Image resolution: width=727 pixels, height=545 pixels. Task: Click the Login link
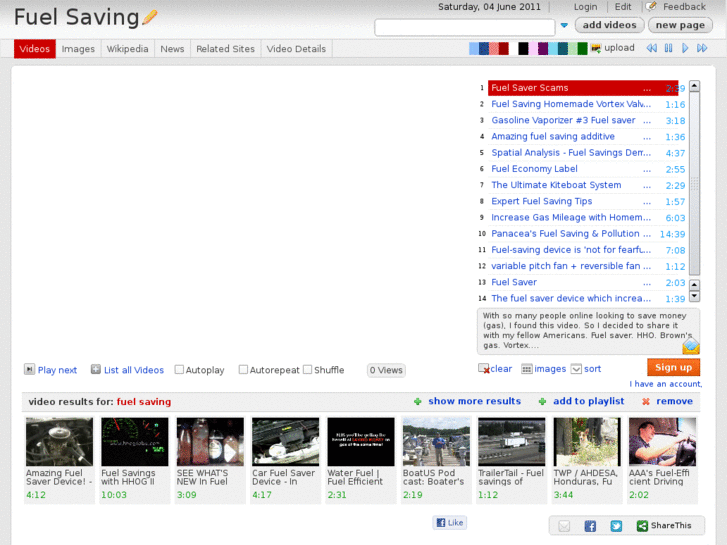(586, 7)
